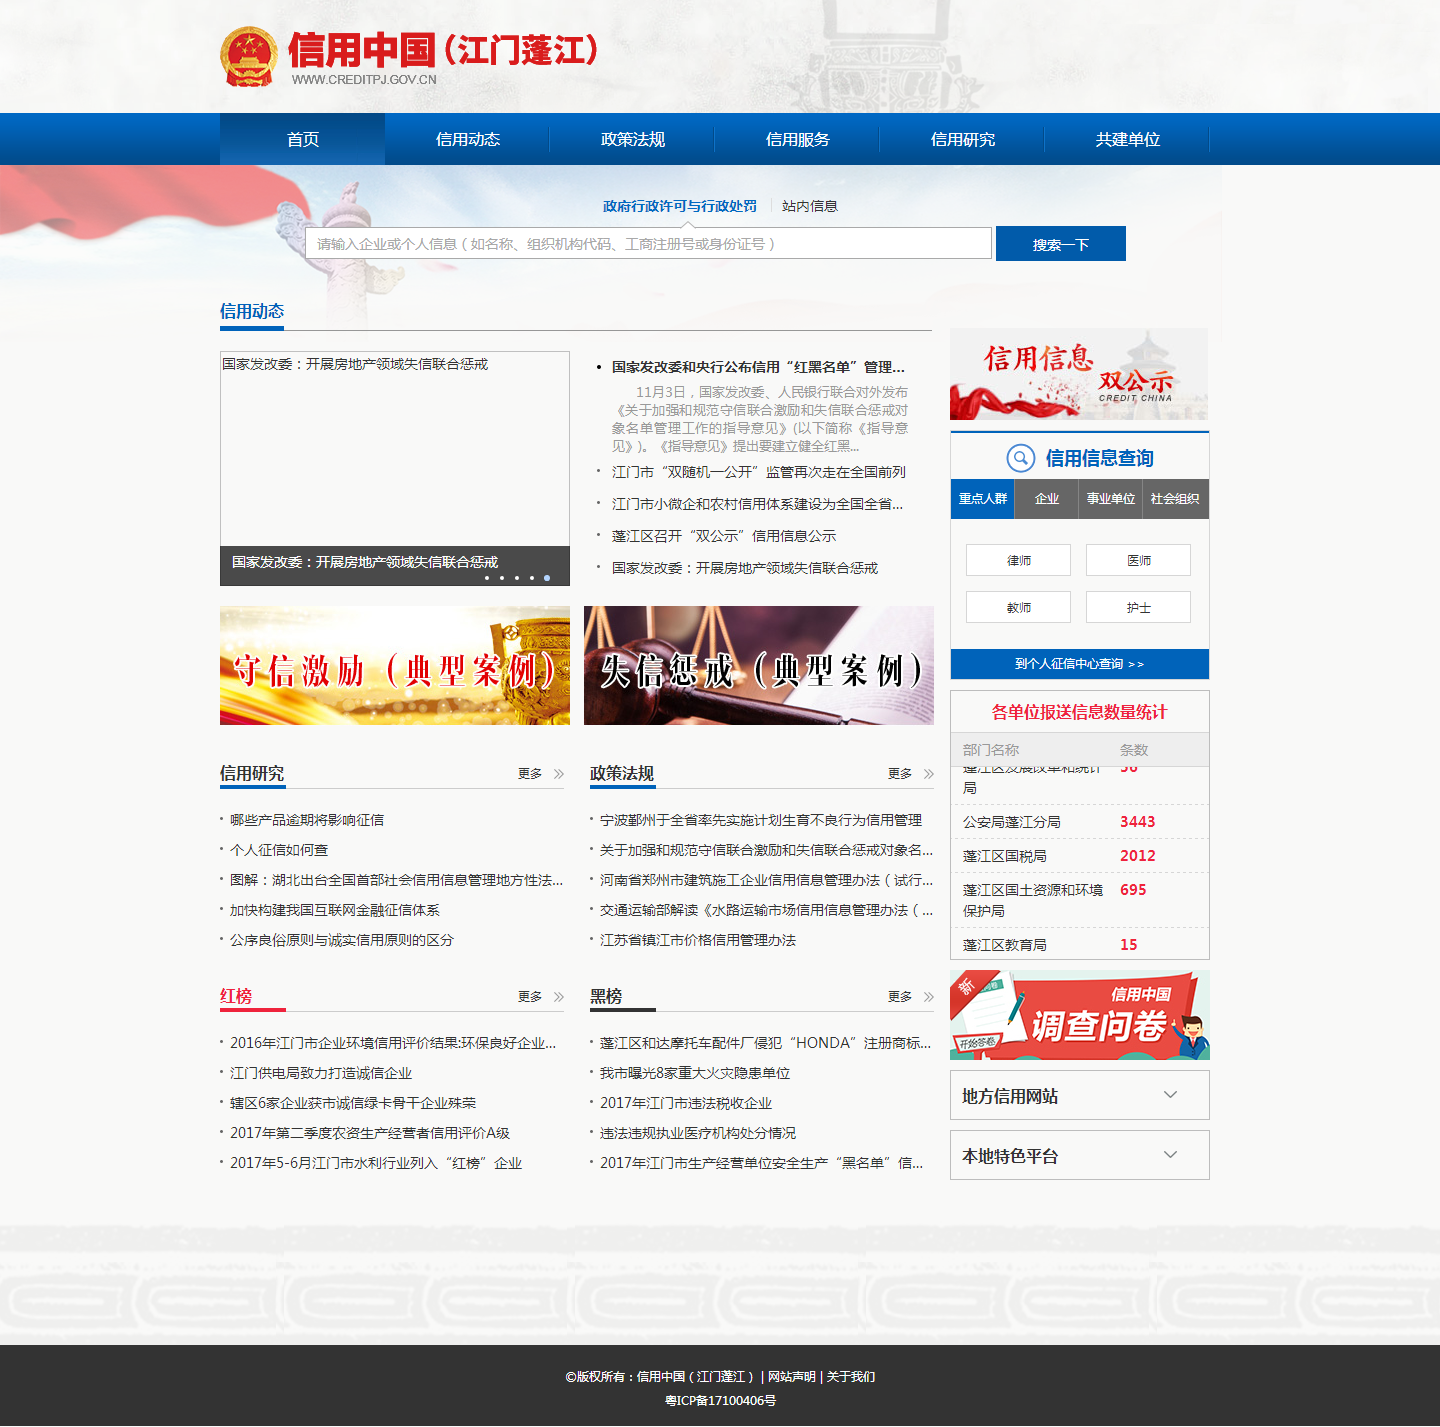Click the double-chevron icon next to 政策法规 更多
This screenshot has width=1440, height=1427.
click(929, 774)
